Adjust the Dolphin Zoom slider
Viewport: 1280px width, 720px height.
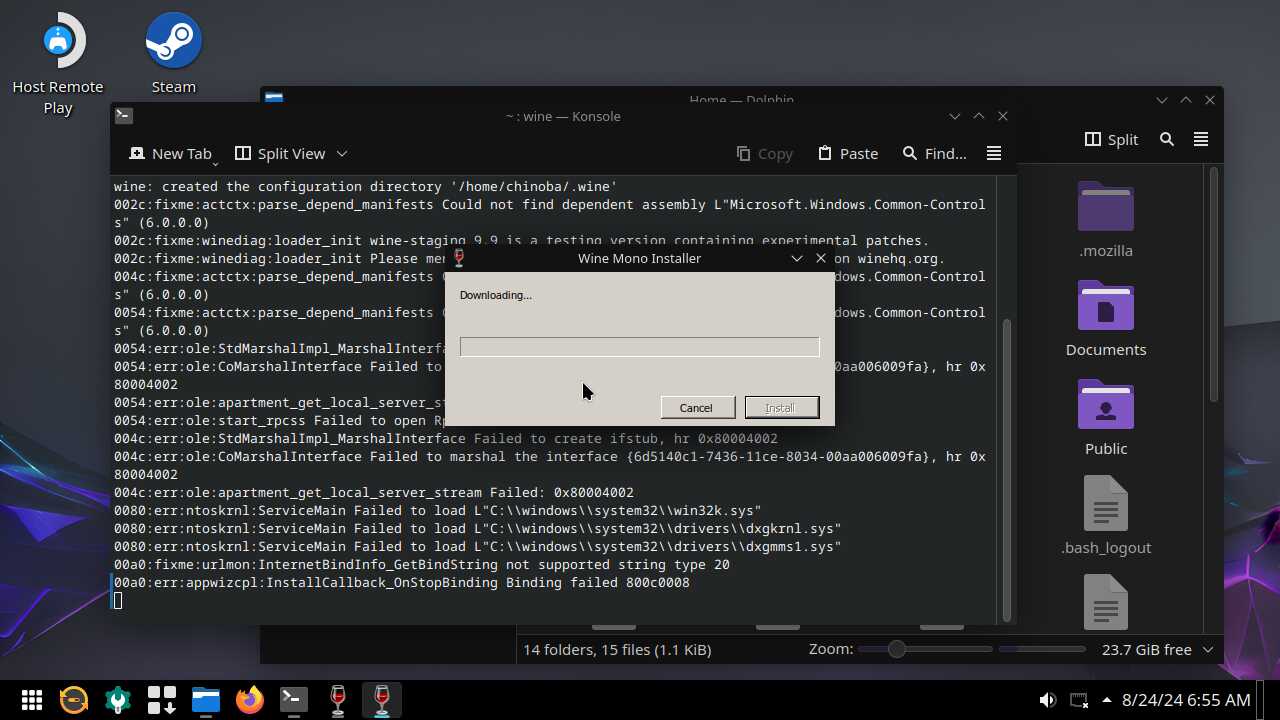tap(897, 649)
